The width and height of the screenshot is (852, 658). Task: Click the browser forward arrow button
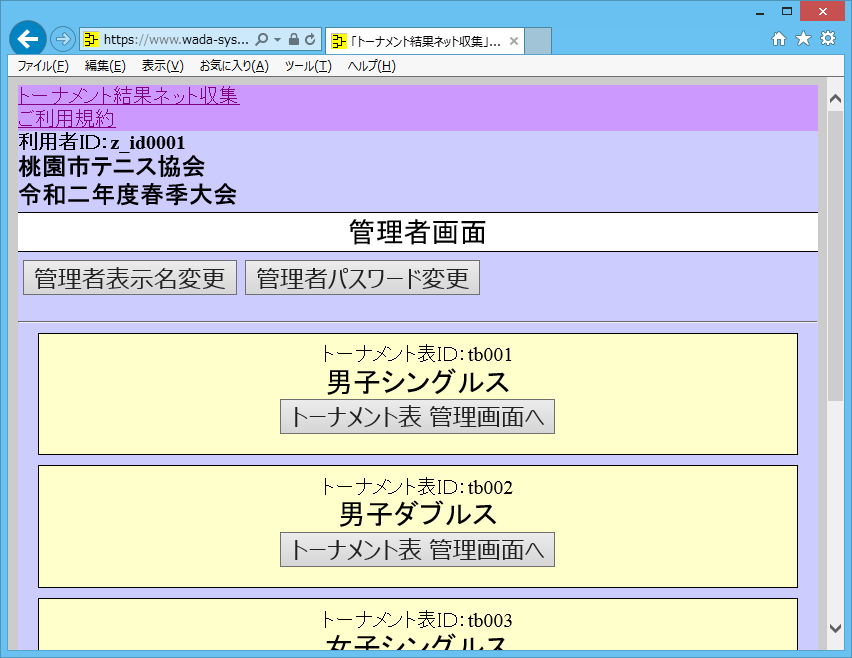pyautogui.click(x=62, y=39)
